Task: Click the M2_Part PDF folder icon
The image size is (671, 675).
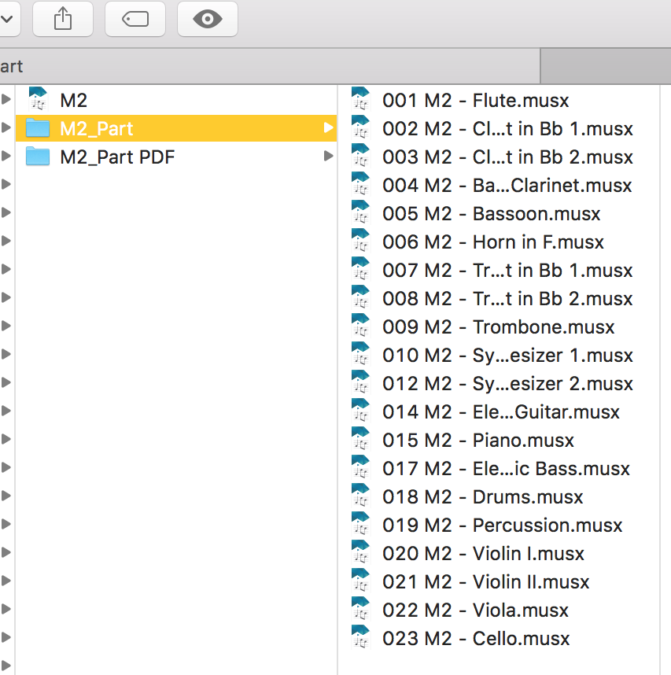Action: click(x=38, y=156)
